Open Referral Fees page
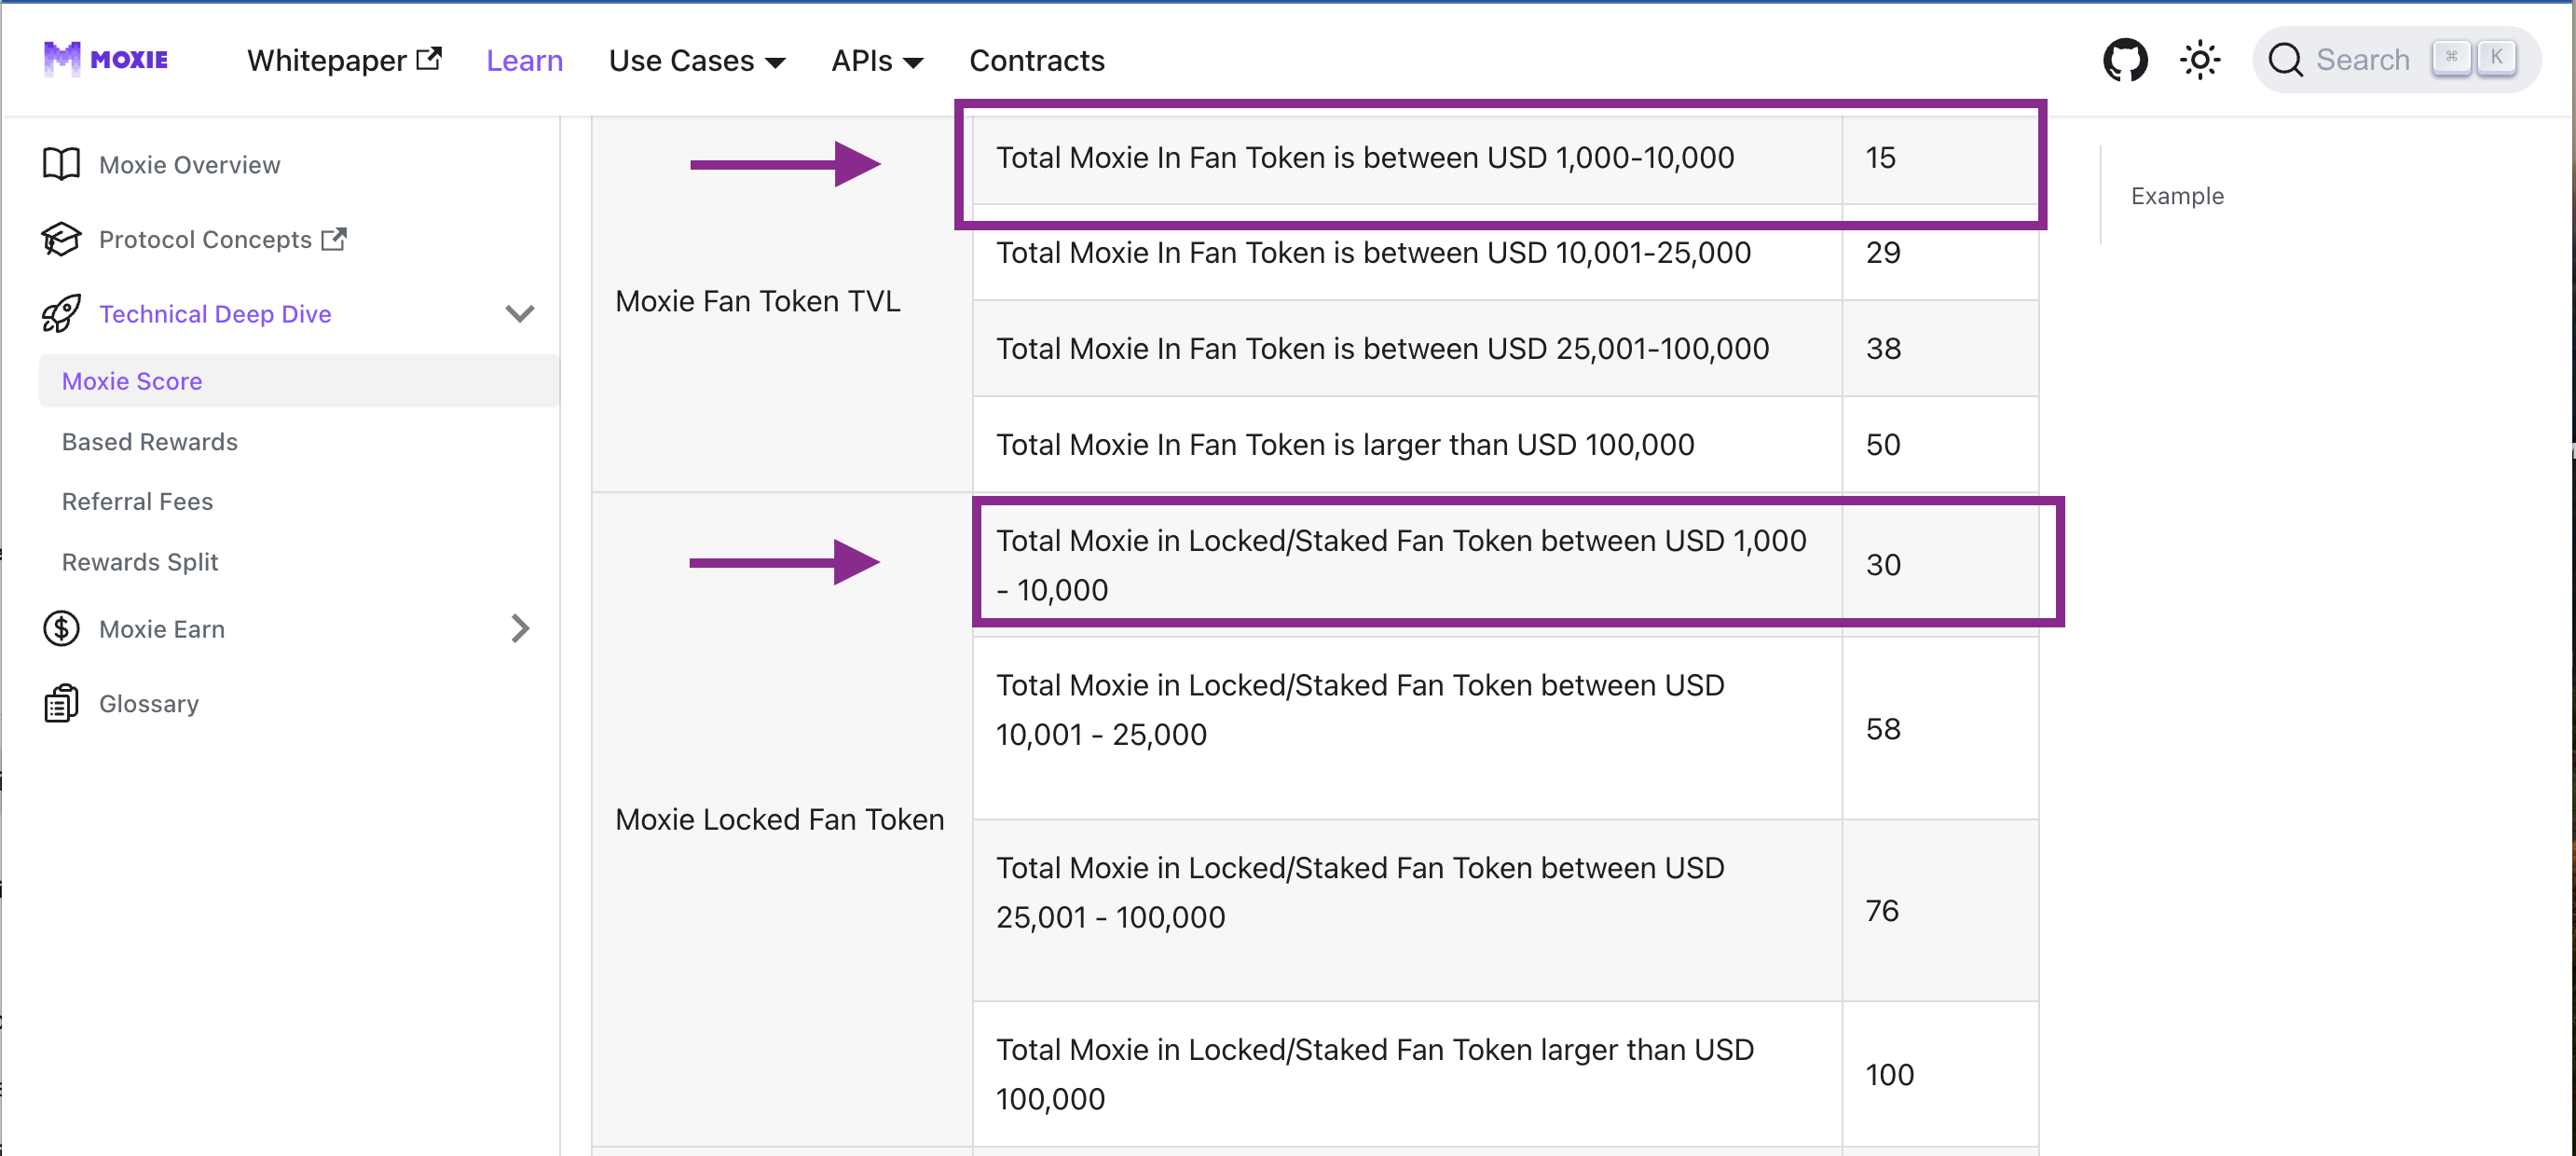2576x1156 pixels. pos(137,501)
